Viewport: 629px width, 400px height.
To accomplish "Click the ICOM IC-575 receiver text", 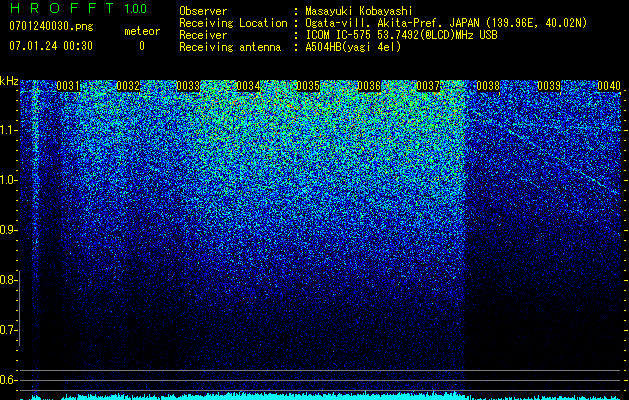I will (x=401, y=35).
